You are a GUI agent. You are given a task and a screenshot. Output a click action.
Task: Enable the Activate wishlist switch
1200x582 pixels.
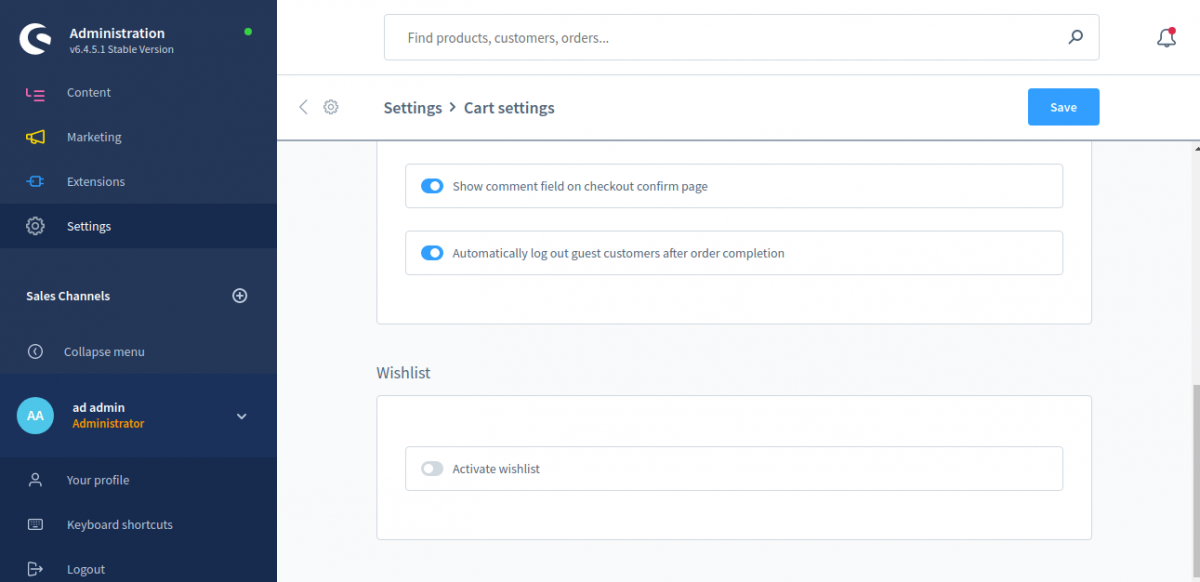tap(432, 469)
